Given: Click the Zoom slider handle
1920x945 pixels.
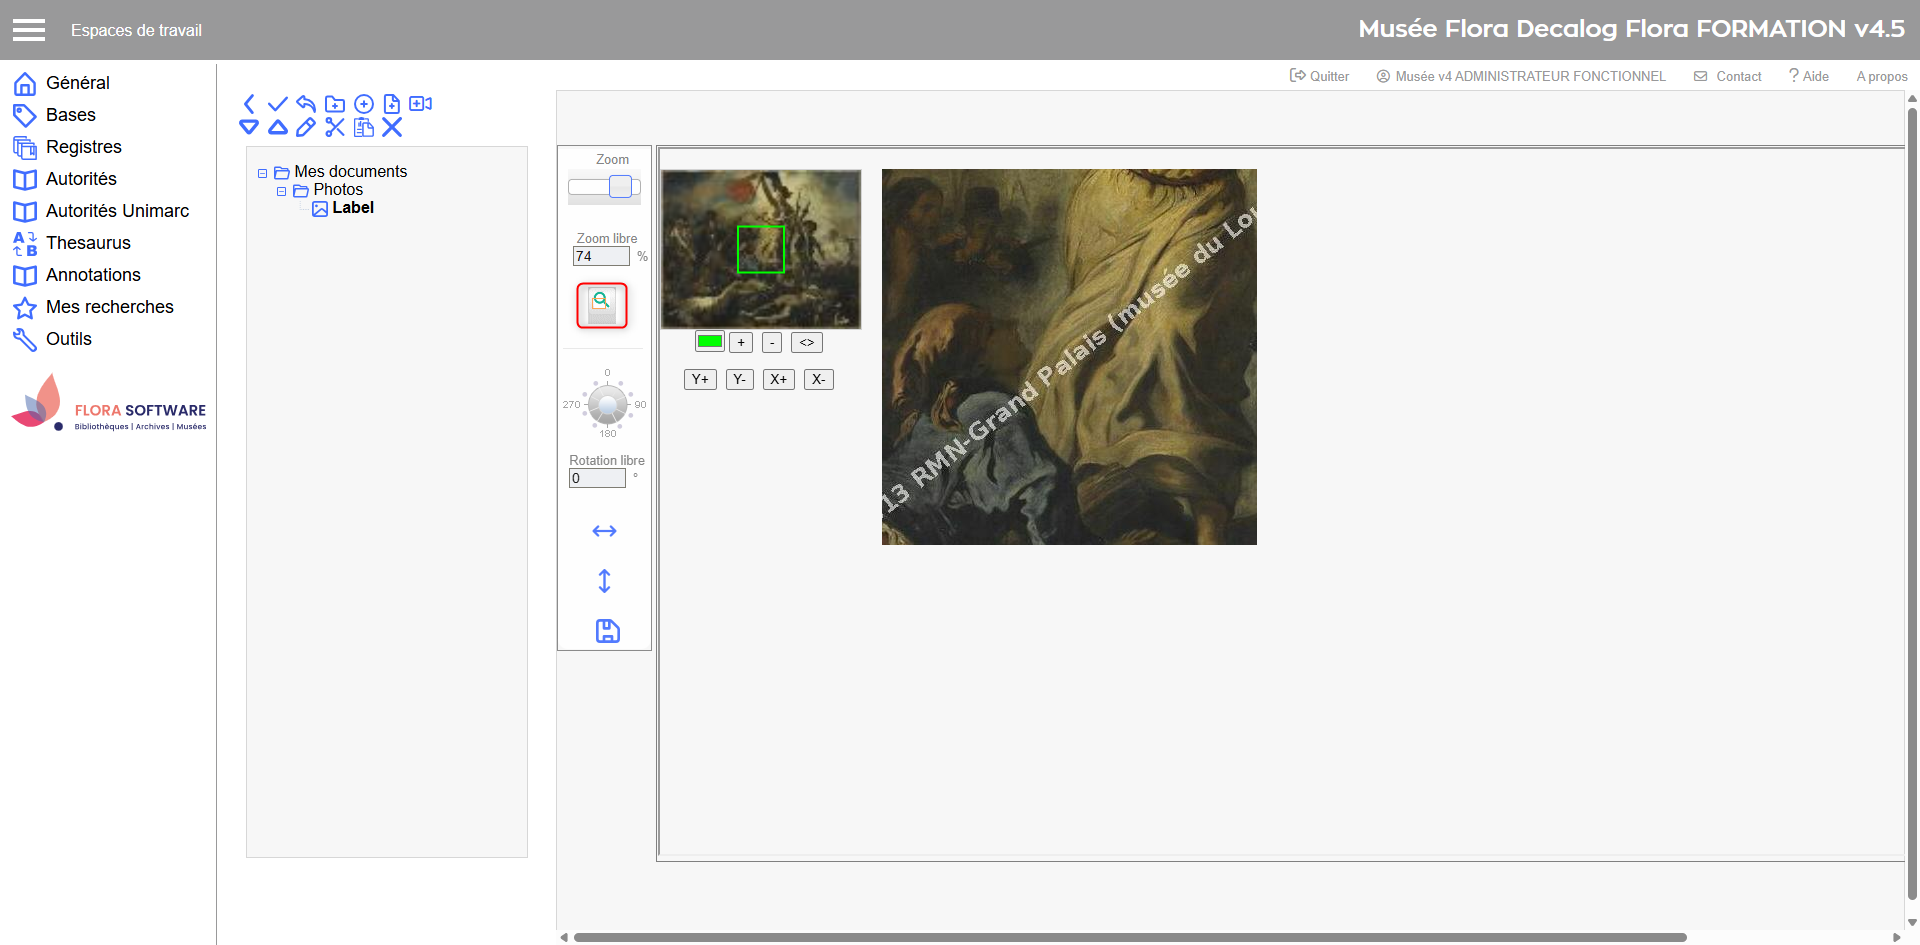Looking at the screenshot, I should pyautogui.click(x=620, y=187).
